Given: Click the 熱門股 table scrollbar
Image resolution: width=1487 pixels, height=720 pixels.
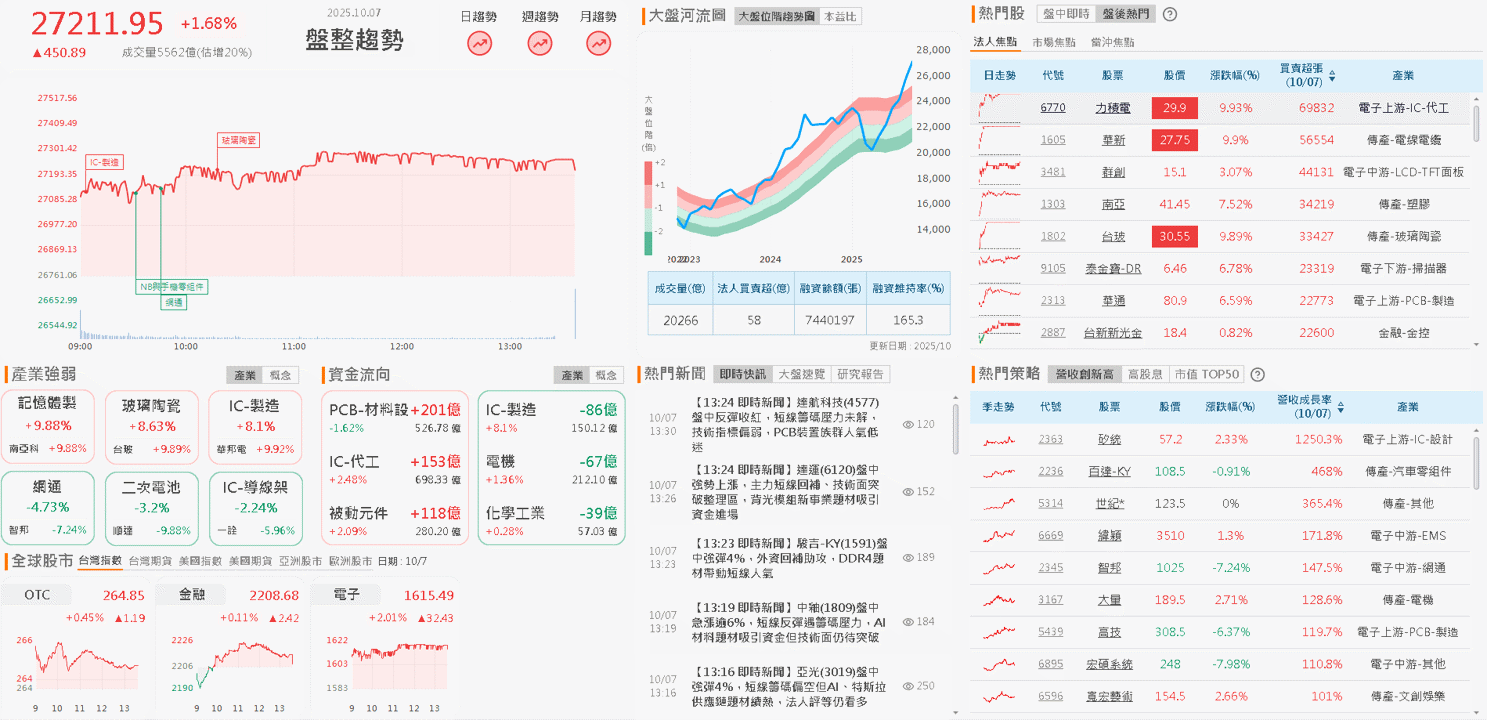Looking at the screenshot, I should [x=1475, y=122].
